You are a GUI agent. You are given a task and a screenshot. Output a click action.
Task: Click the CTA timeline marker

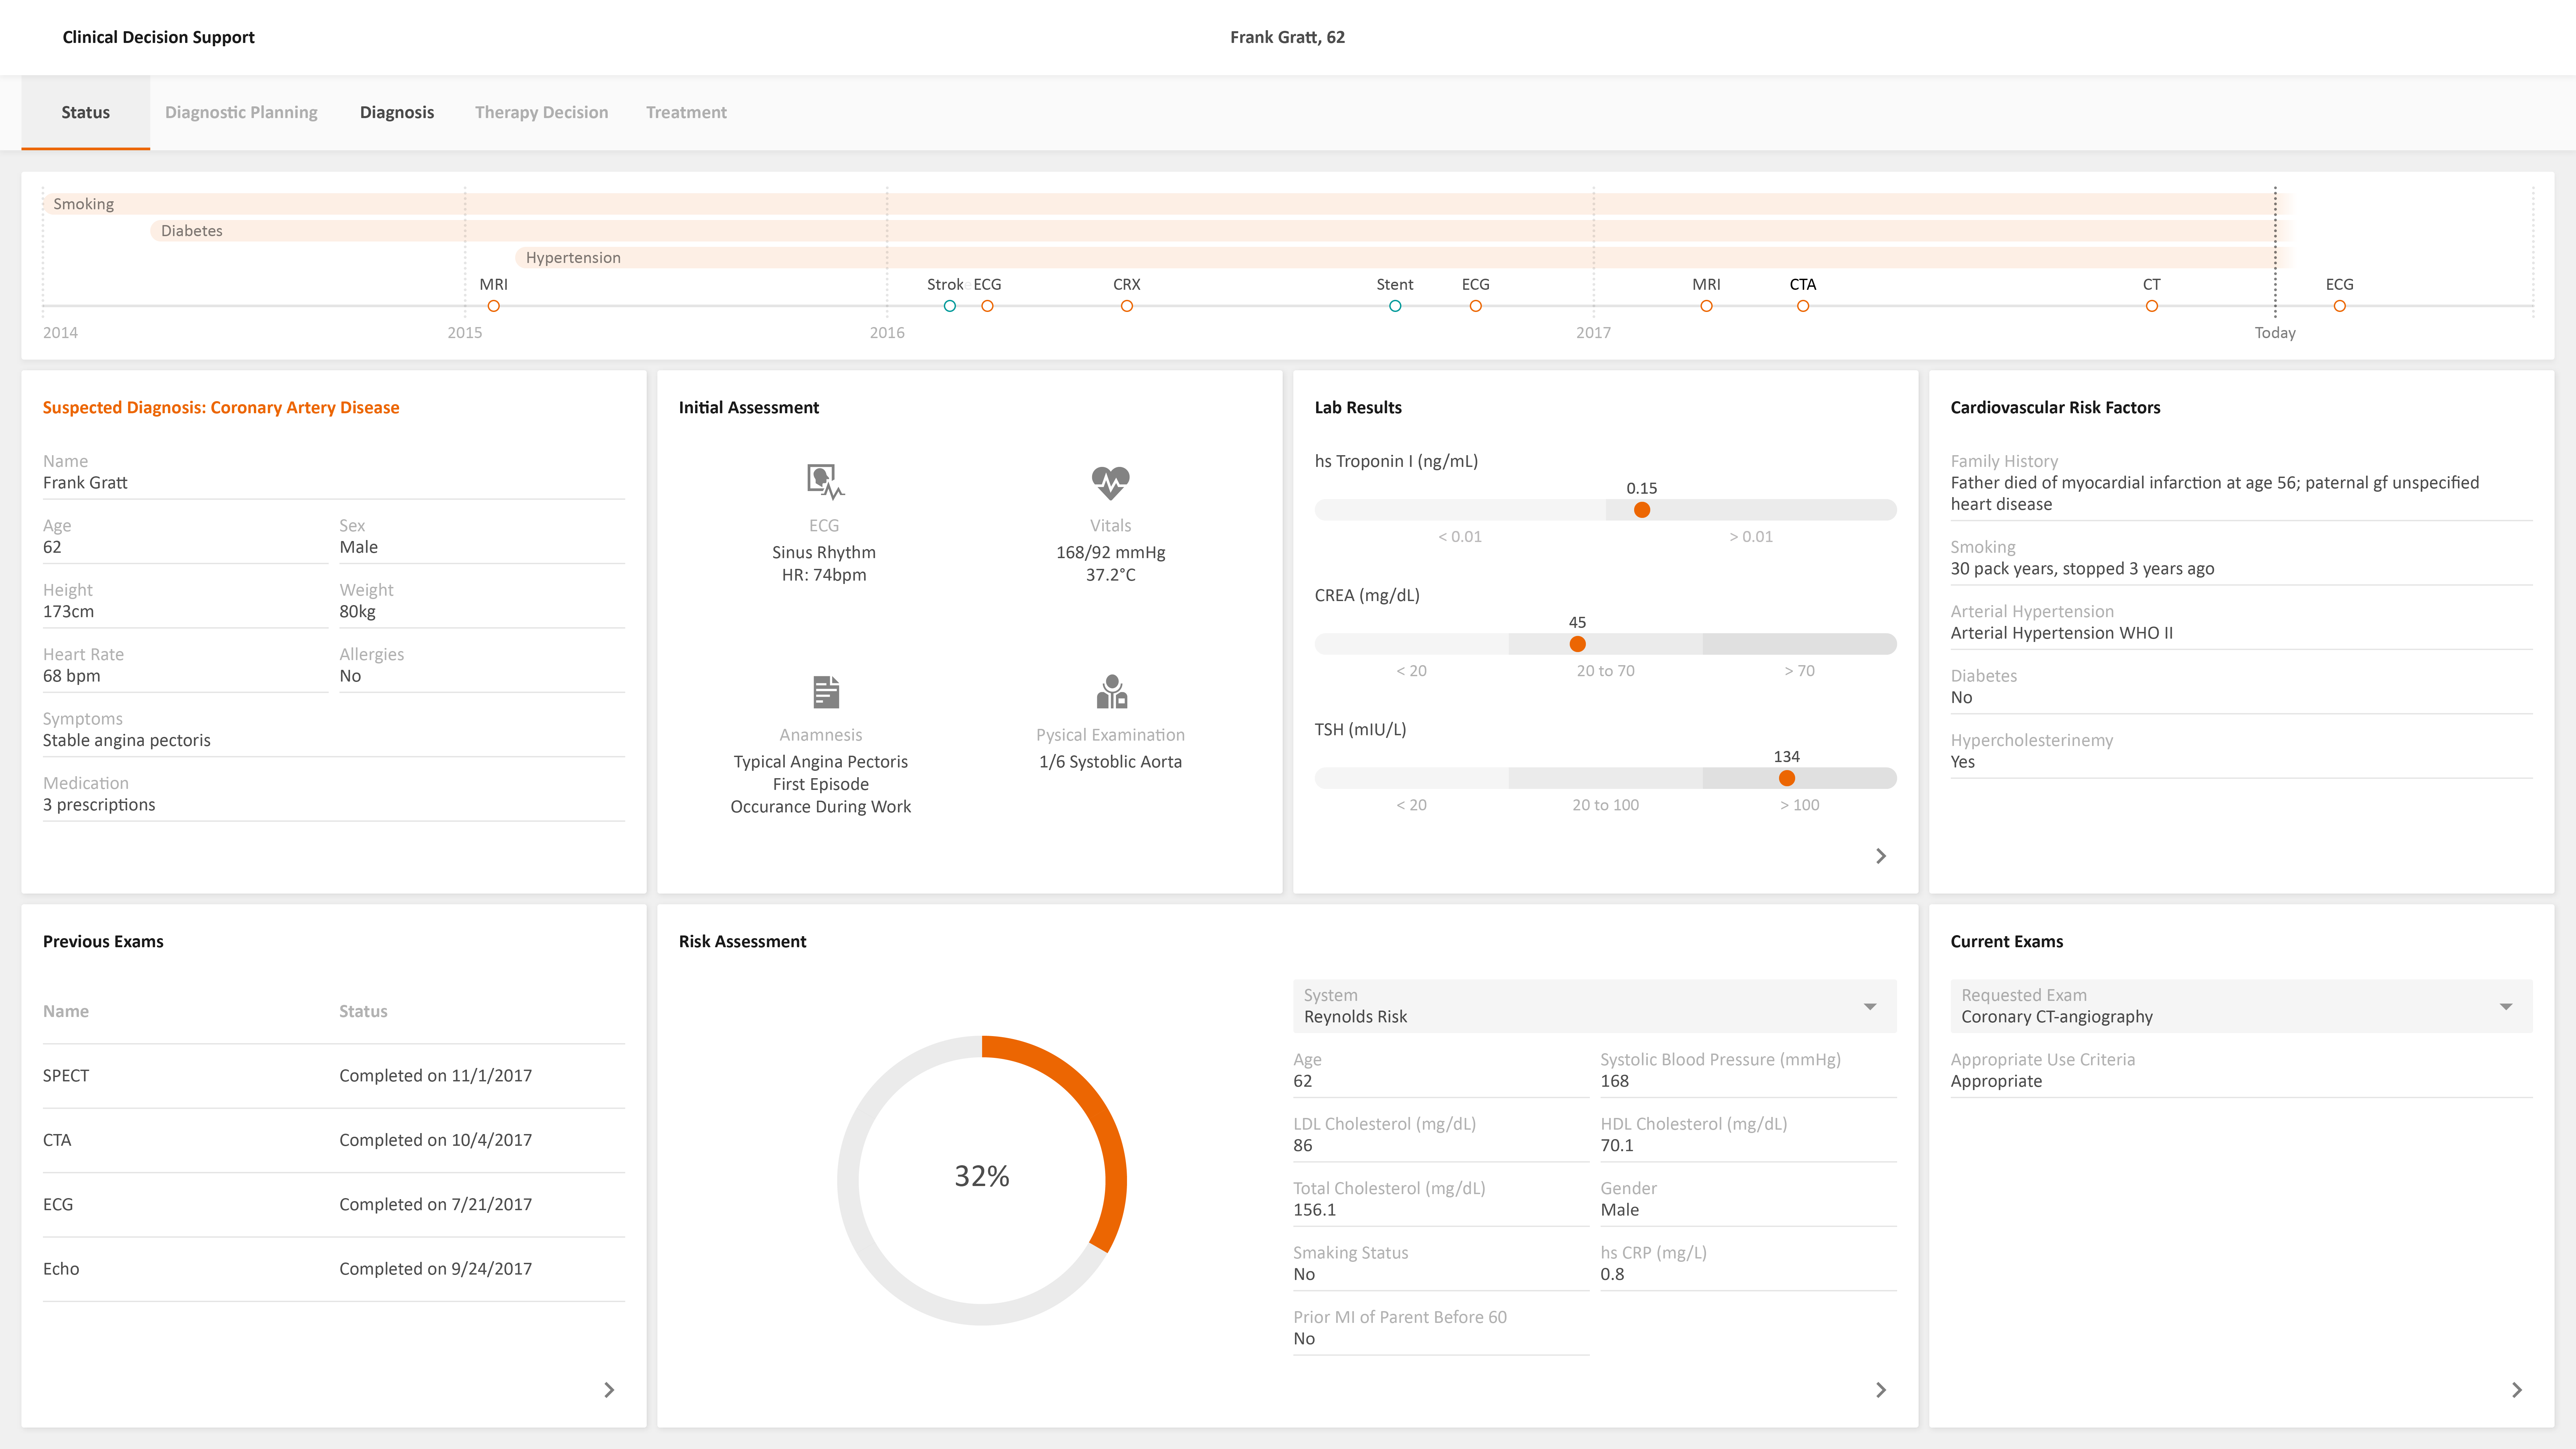1803,306
